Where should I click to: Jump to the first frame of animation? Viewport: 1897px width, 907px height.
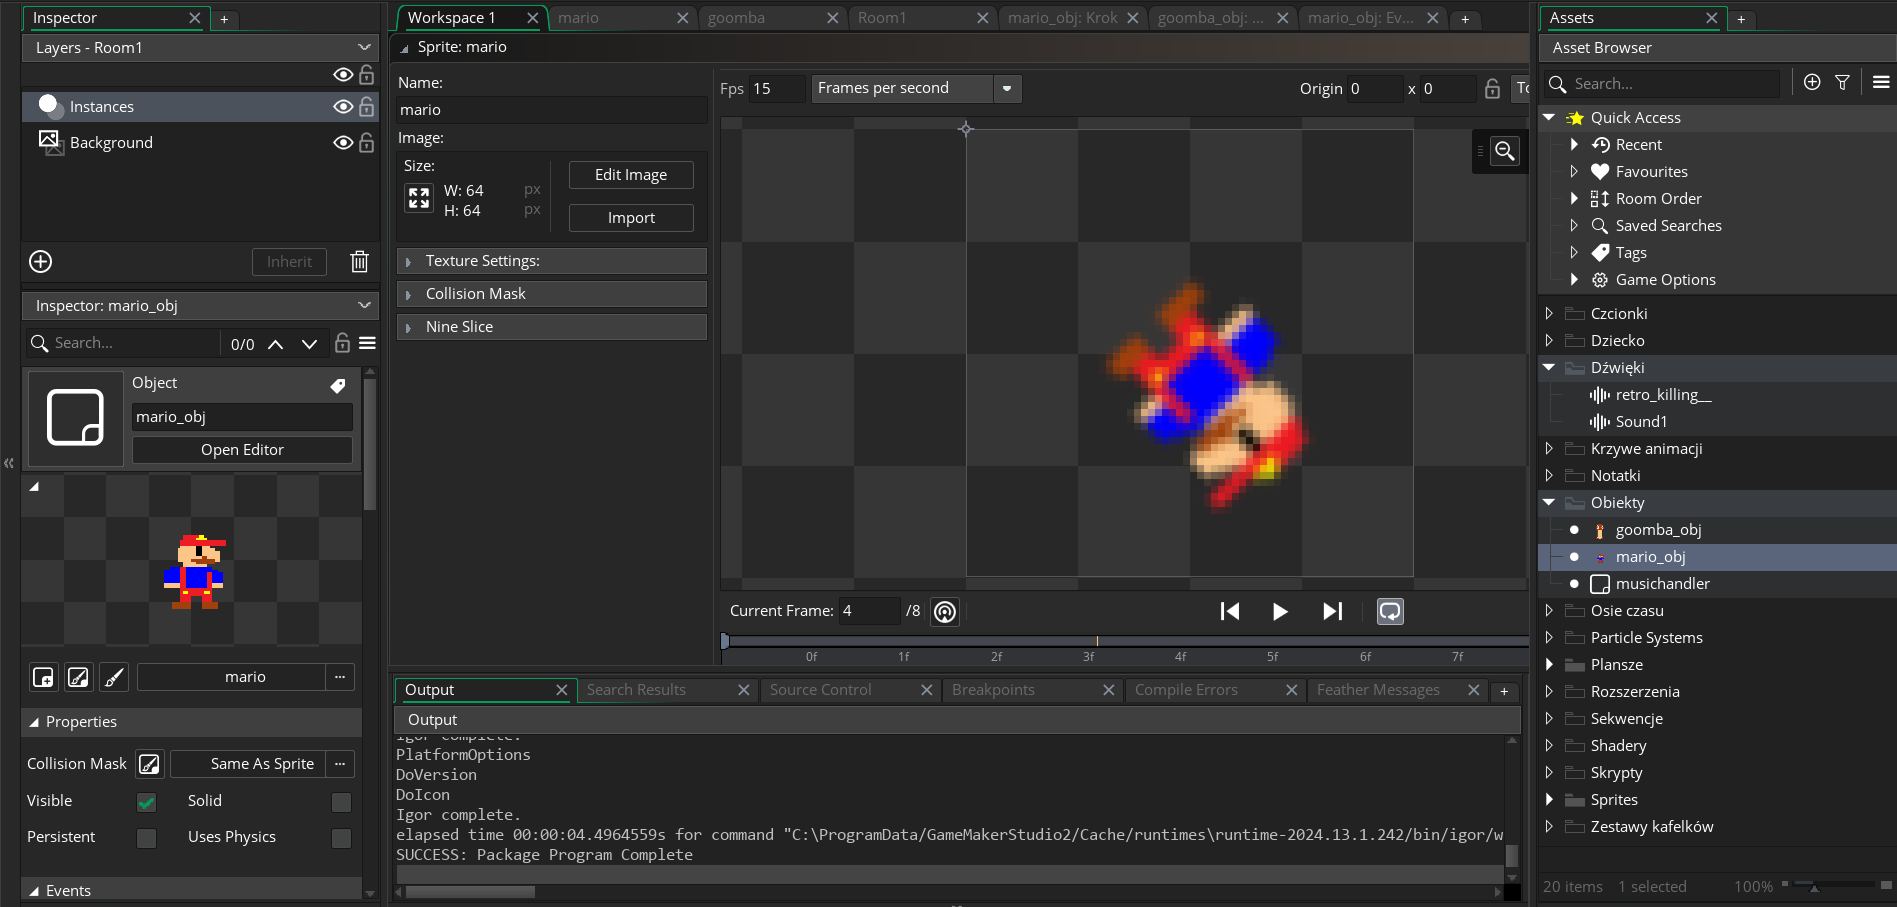1230,611
